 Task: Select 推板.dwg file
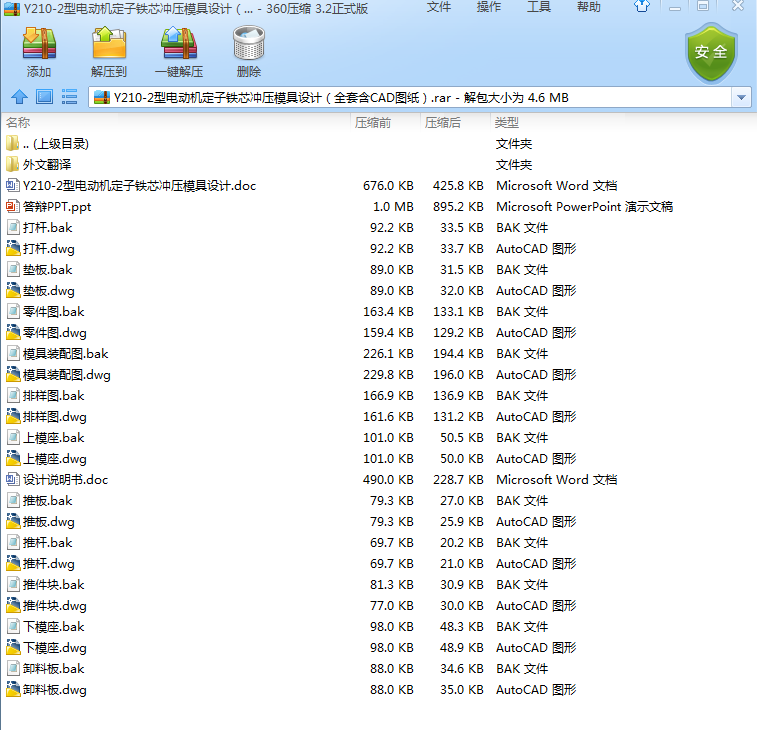(x=49, y=521)
